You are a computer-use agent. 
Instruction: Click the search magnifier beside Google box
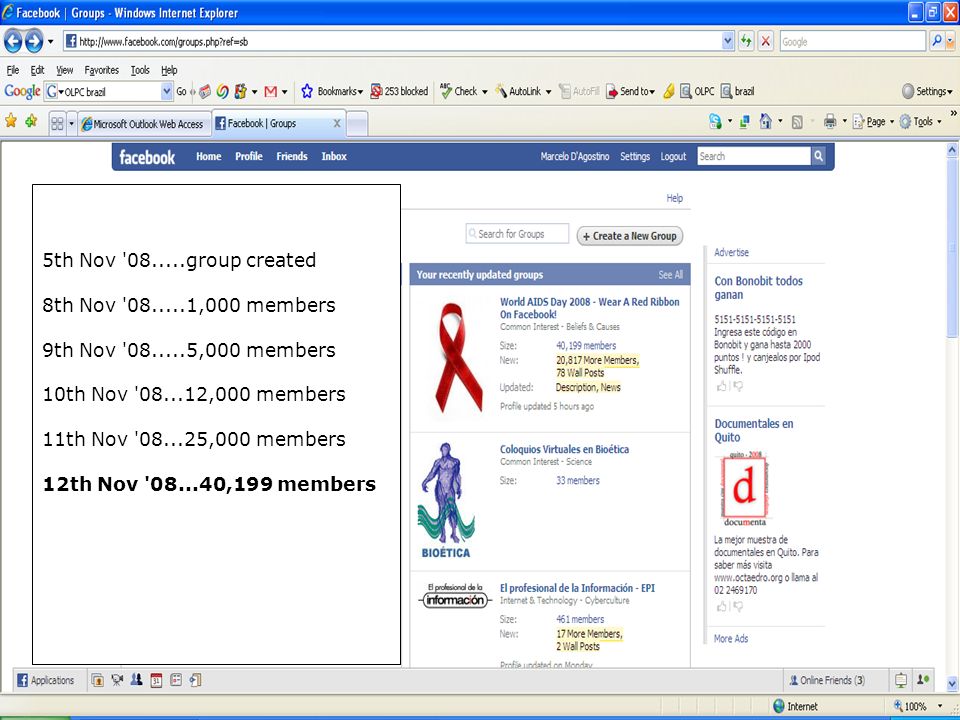coord(937,42)
